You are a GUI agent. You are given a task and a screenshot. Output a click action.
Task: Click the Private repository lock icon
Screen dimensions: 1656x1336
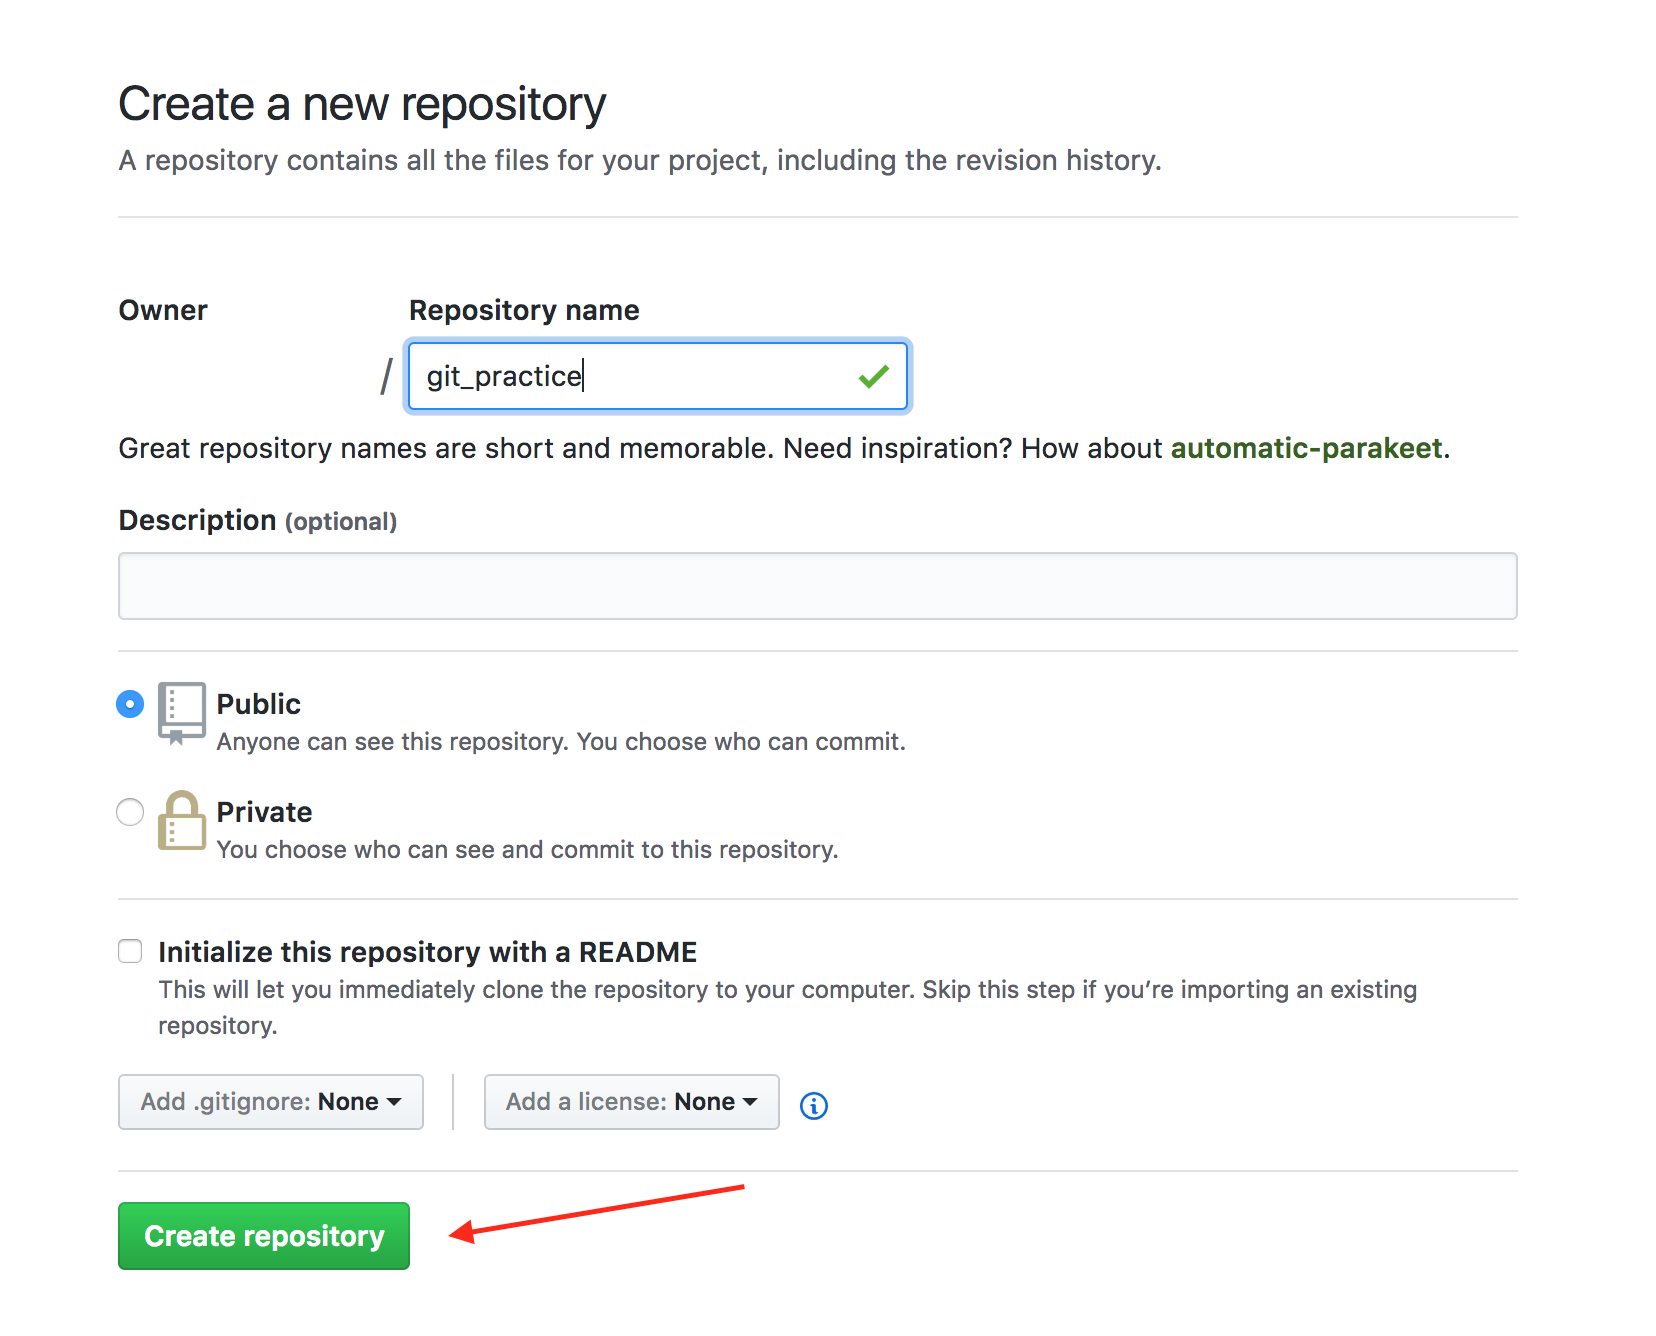(181, 820)
